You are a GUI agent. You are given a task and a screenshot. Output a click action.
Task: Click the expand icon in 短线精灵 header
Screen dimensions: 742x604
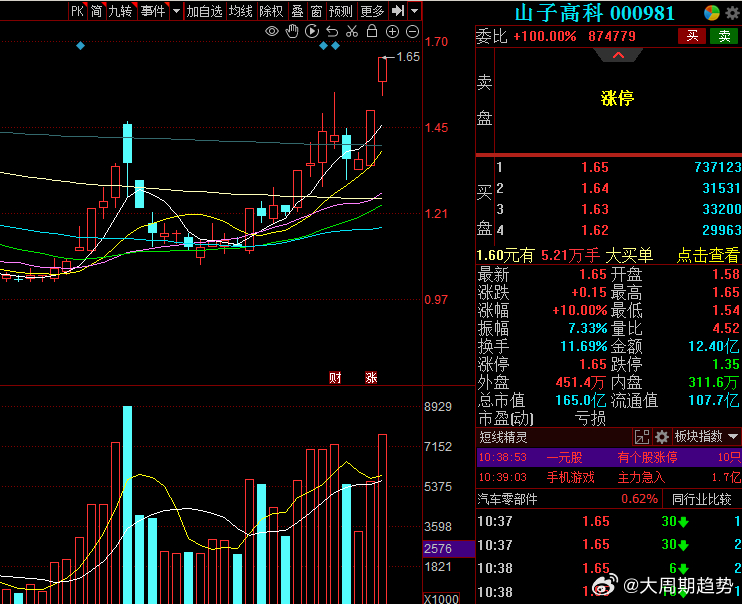point(642,437)
